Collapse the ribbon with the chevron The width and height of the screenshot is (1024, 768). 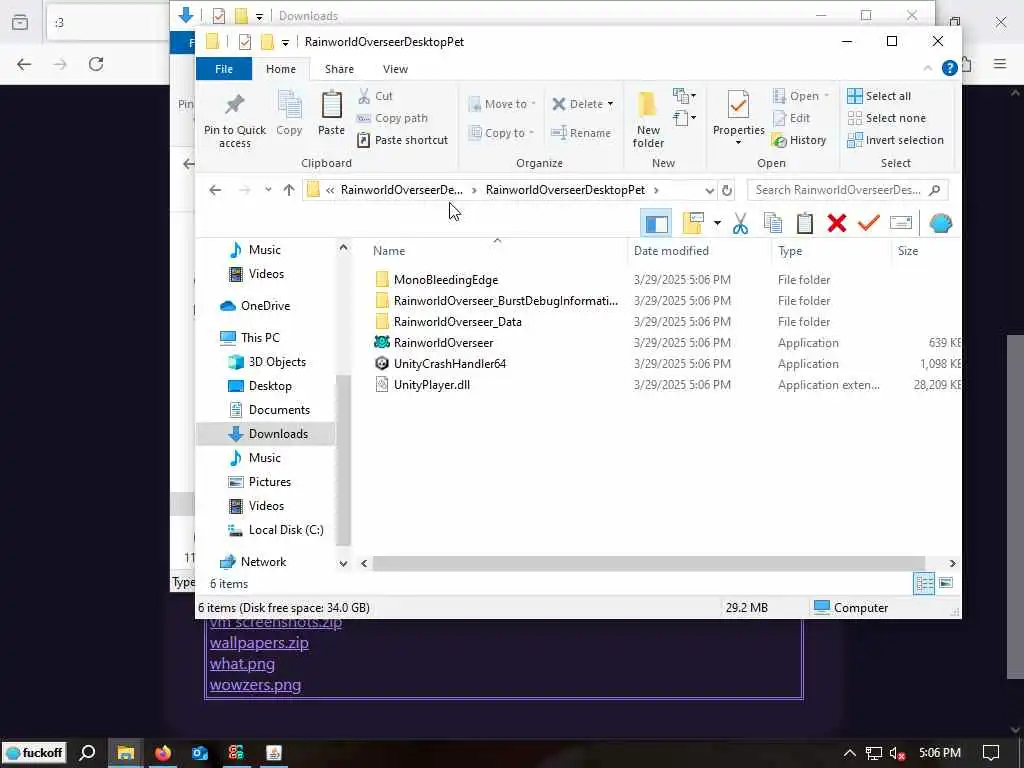pos(927,68)
